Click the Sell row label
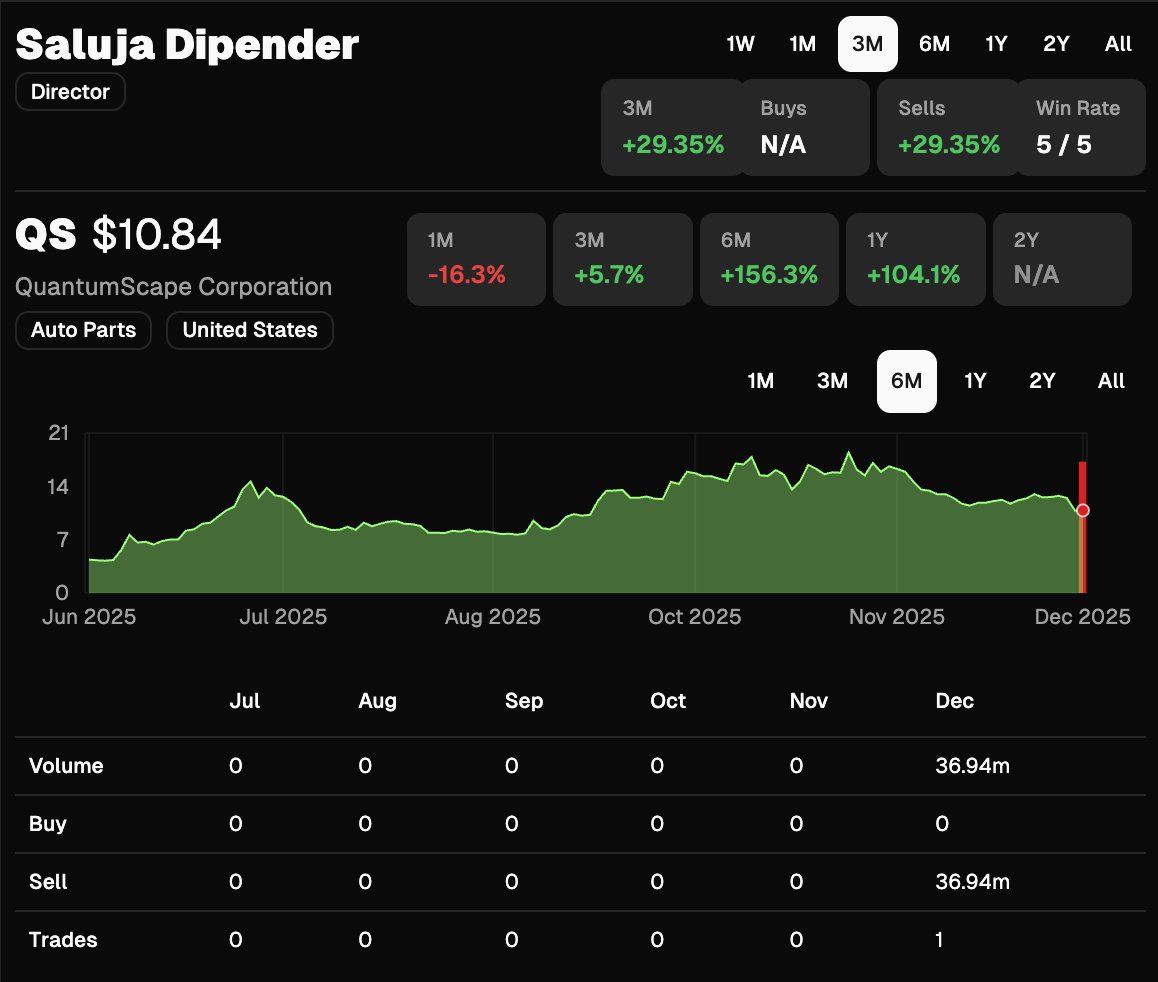Viewport: 1158px width, 982px height. [48, 882]
